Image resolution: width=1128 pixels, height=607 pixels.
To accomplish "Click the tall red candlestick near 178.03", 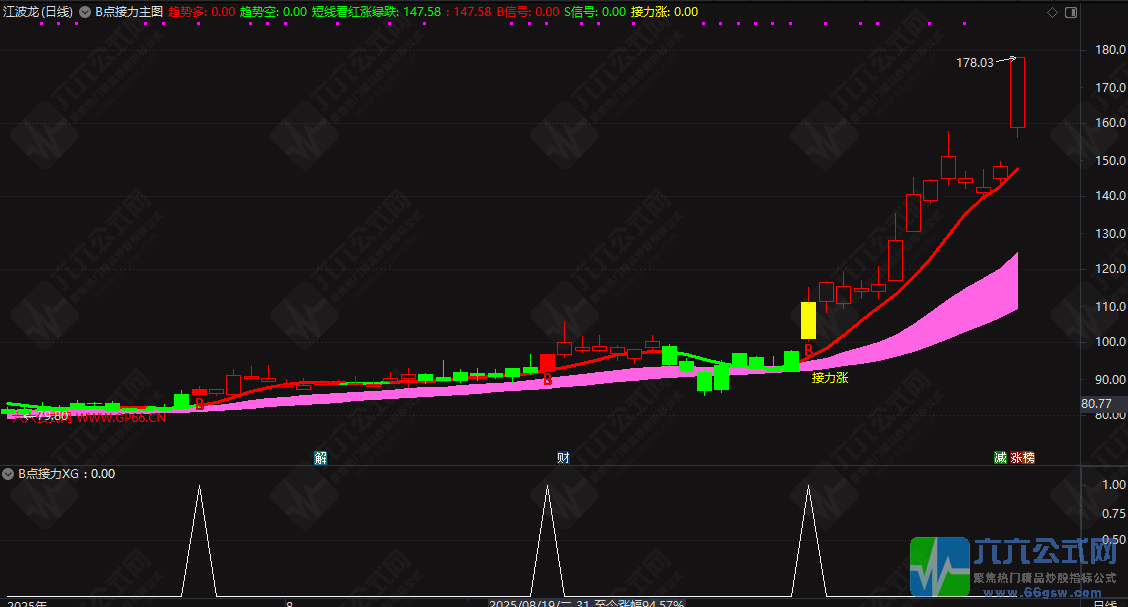I will (1018, 93).
